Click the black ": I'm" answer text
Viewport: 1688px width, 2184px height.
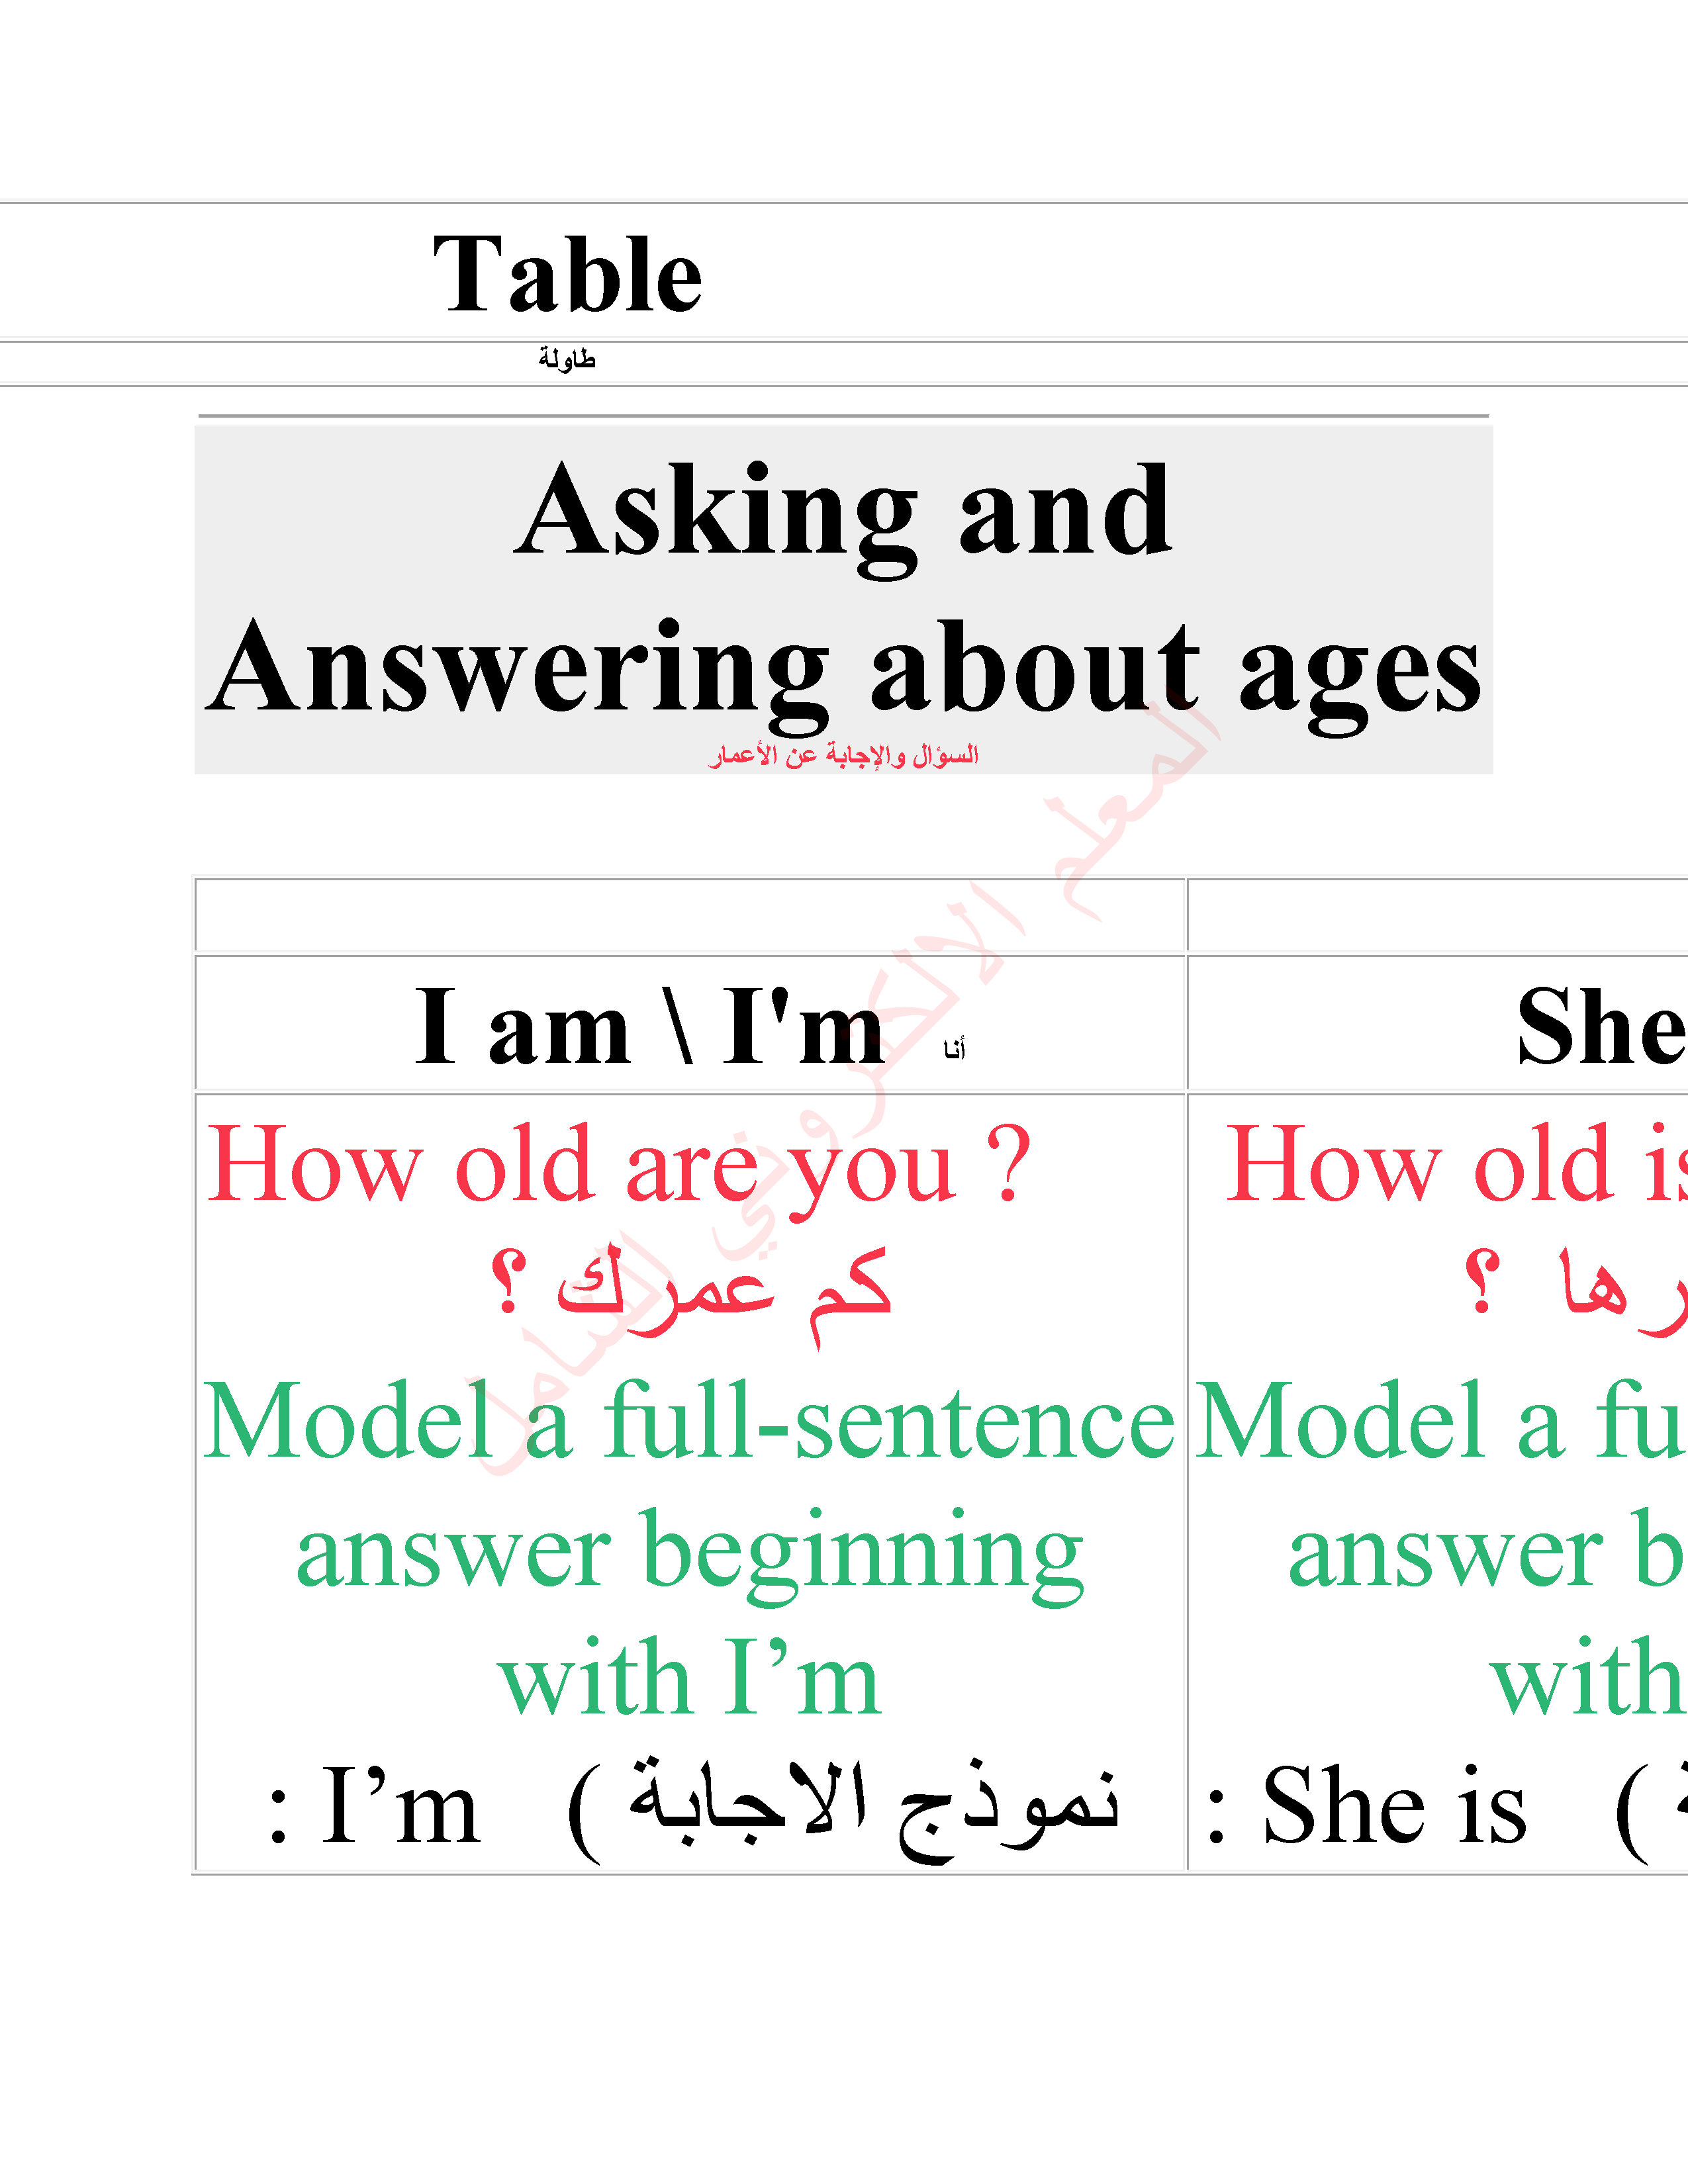coord(375,1806)
